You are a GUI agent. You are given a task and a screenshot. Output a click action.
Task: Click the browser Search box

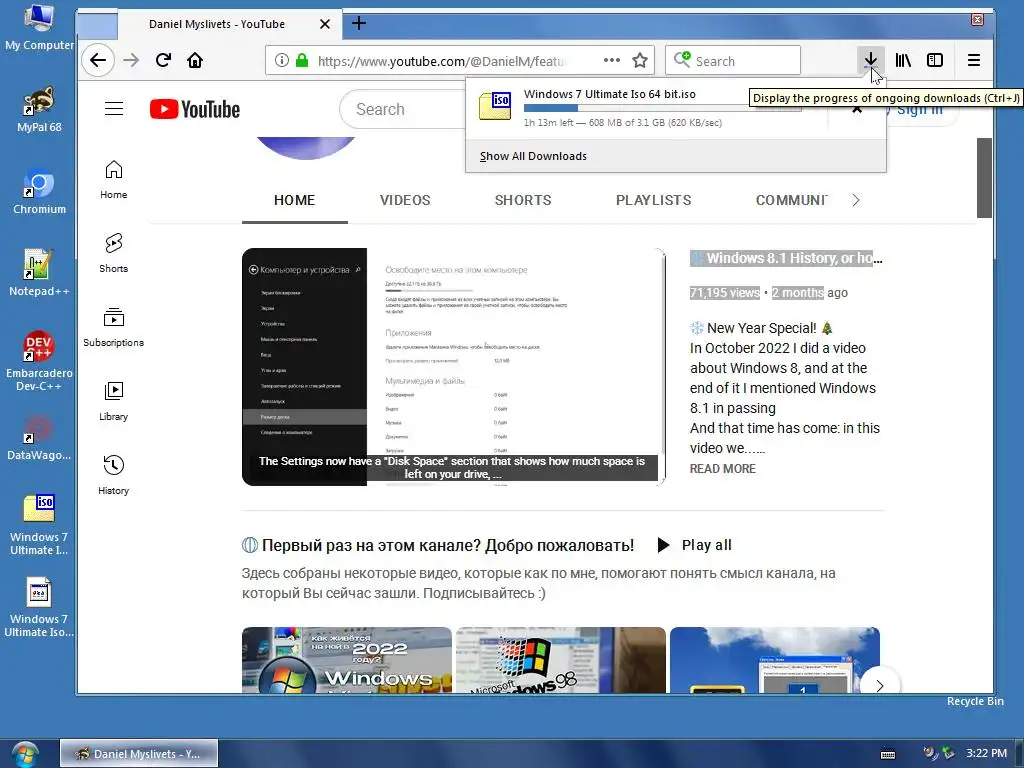[733, 61]
